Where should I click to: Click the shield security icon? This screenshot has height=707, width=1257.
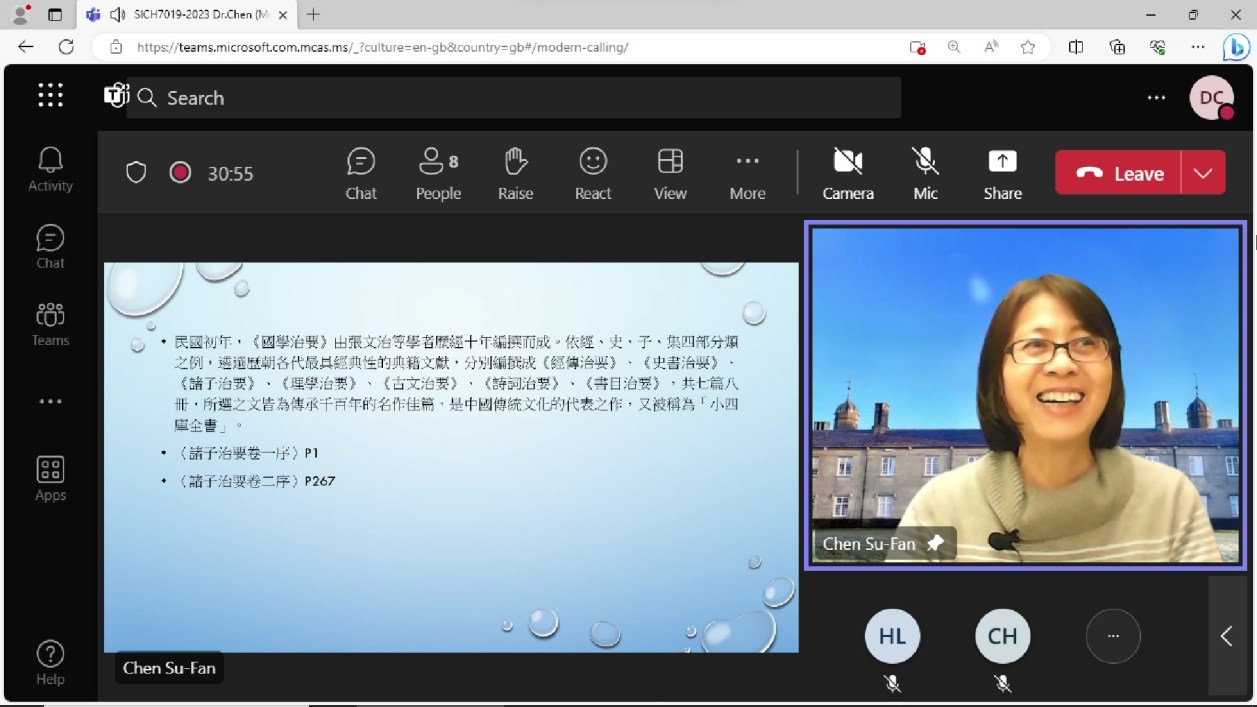(x=136, y=173)
